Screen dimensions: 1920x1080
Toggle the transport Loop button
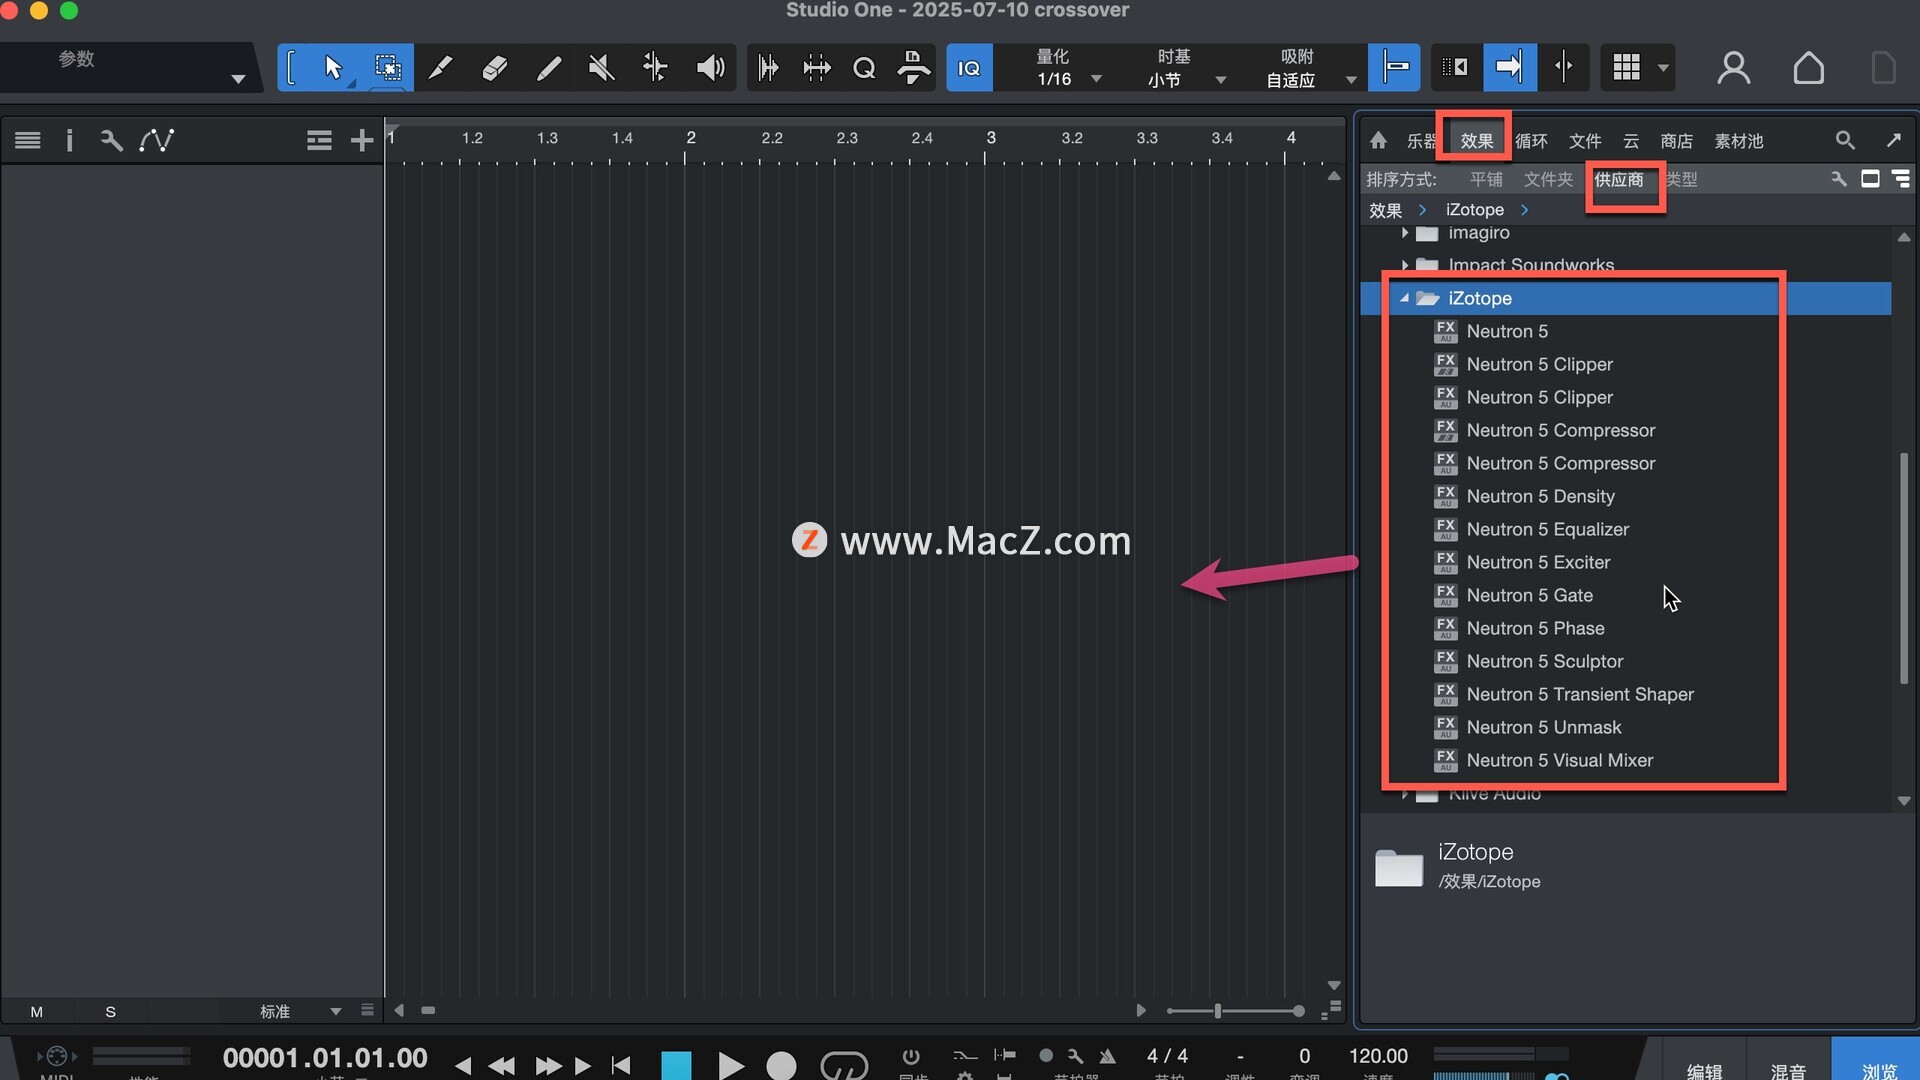[843, 1066]
